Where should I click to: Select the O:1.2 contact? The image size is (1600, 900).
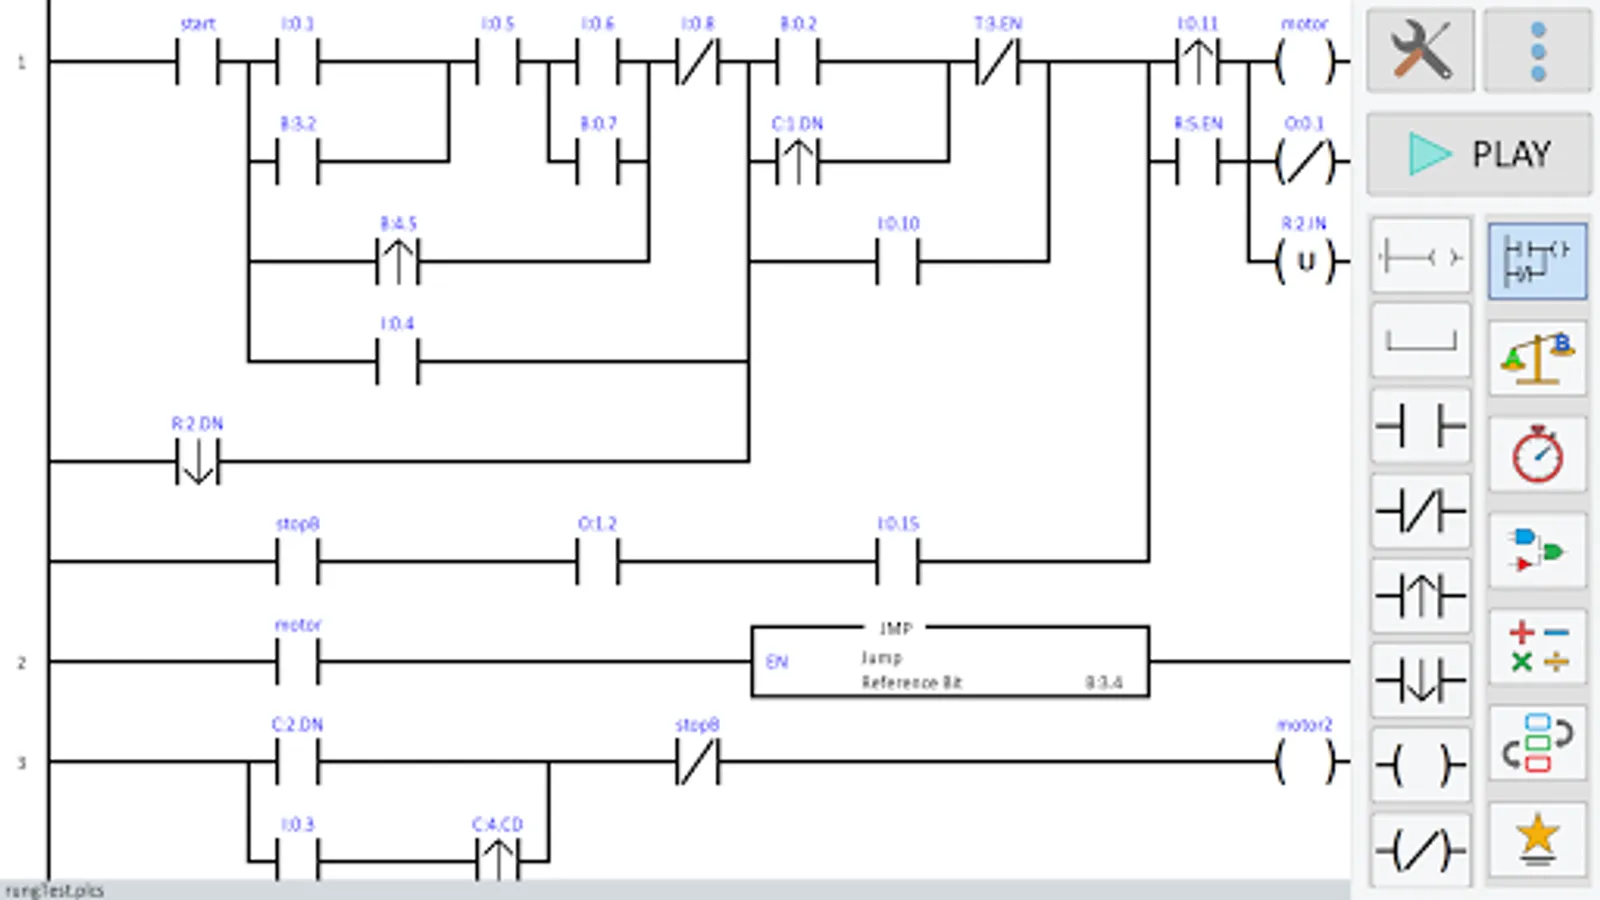pos(598,562)
